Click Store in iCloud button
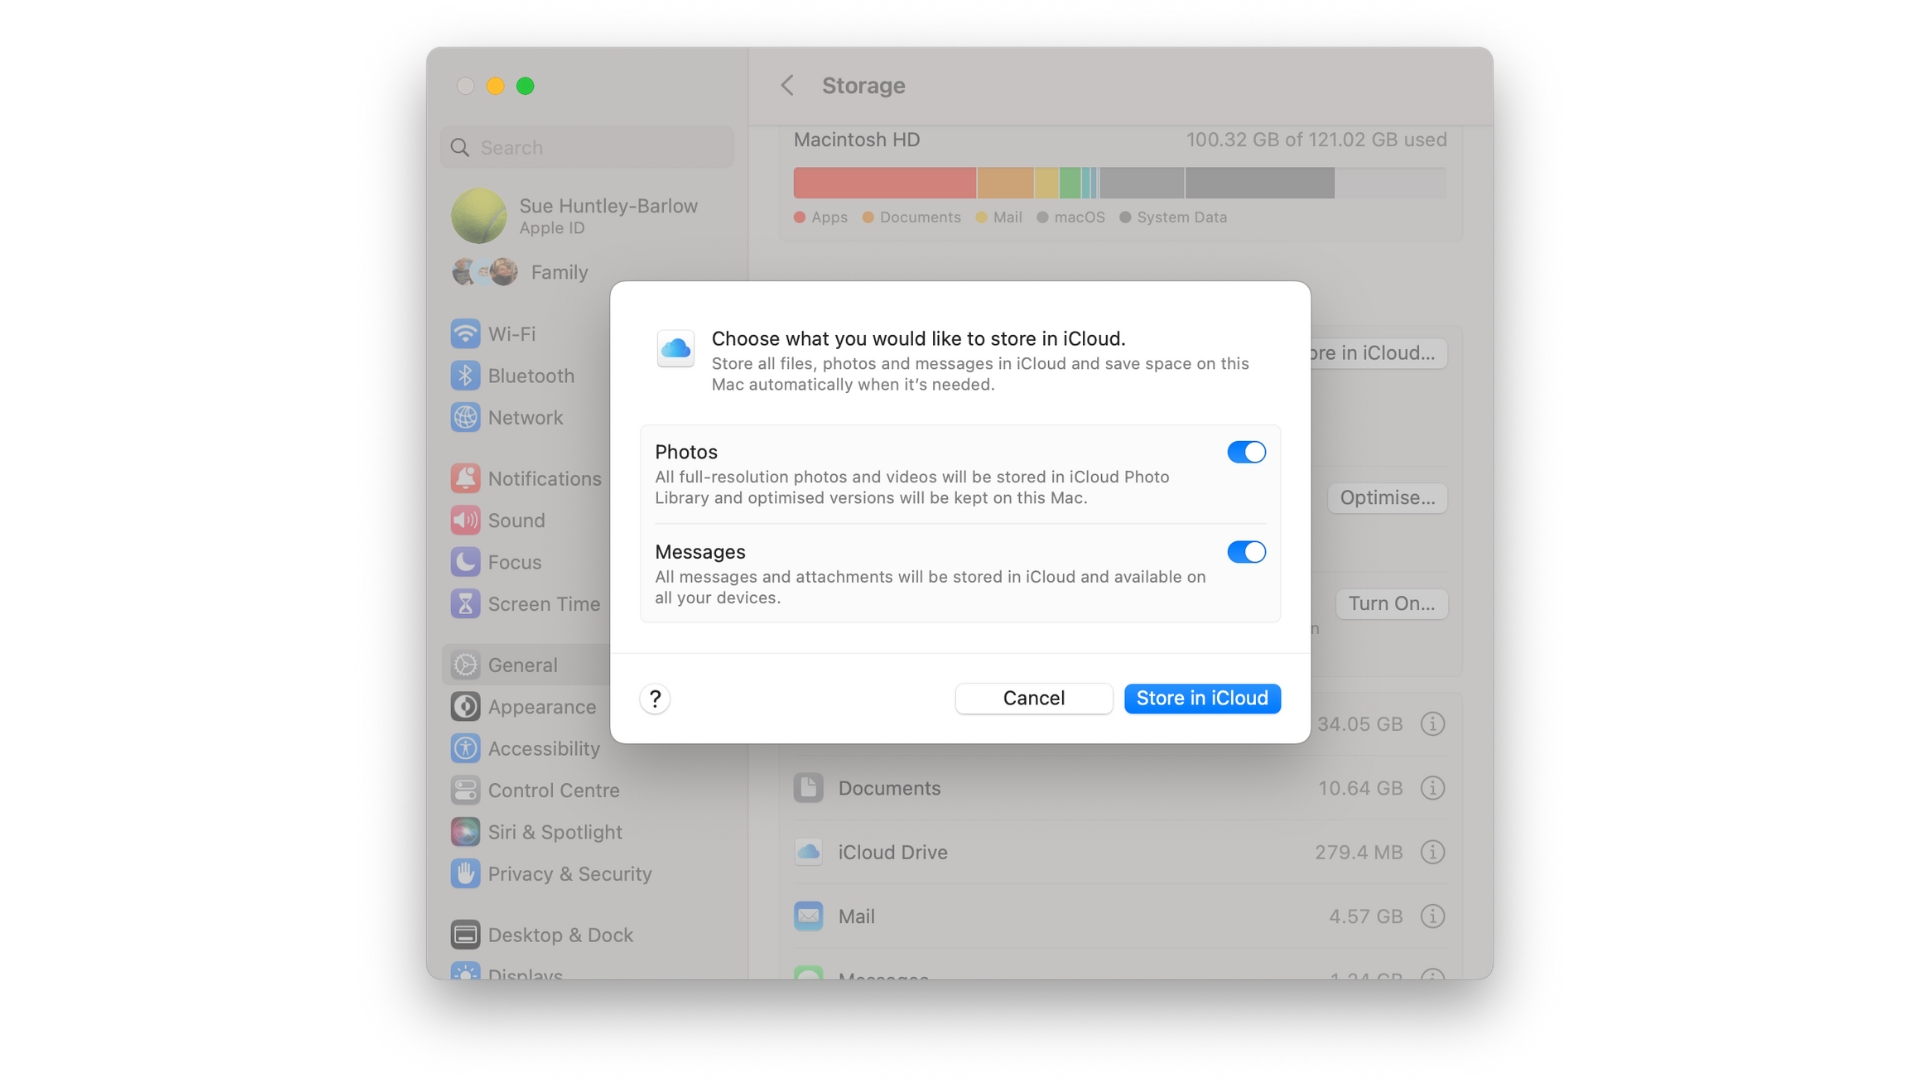The width and height of the screenshot is (1920, 1080). [x=1203, y=698]
